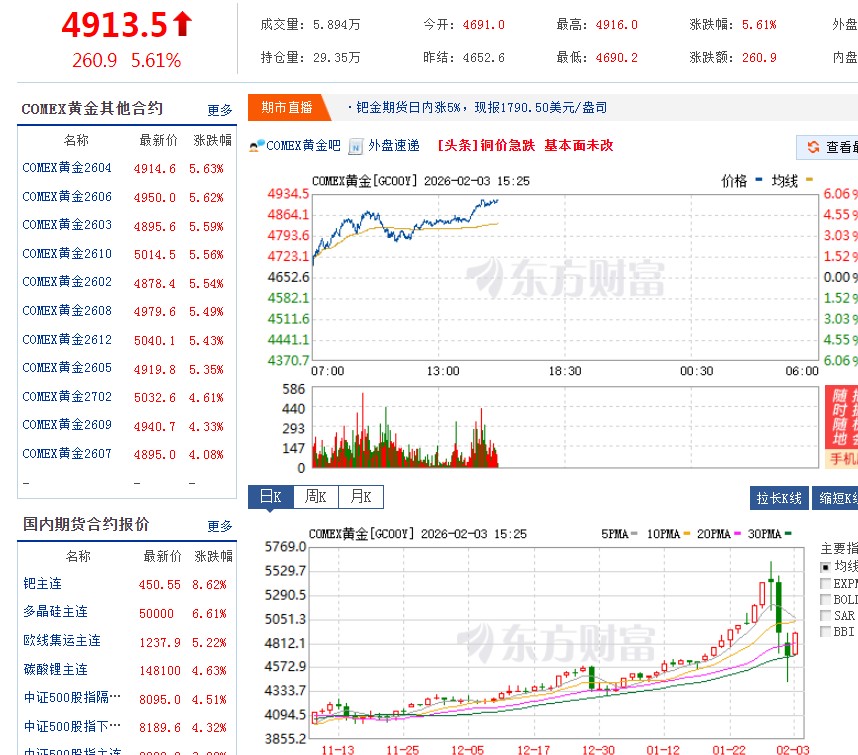
Task: Select the COMEX黄金2604 contract row
Action: click(x=66, y=169)
